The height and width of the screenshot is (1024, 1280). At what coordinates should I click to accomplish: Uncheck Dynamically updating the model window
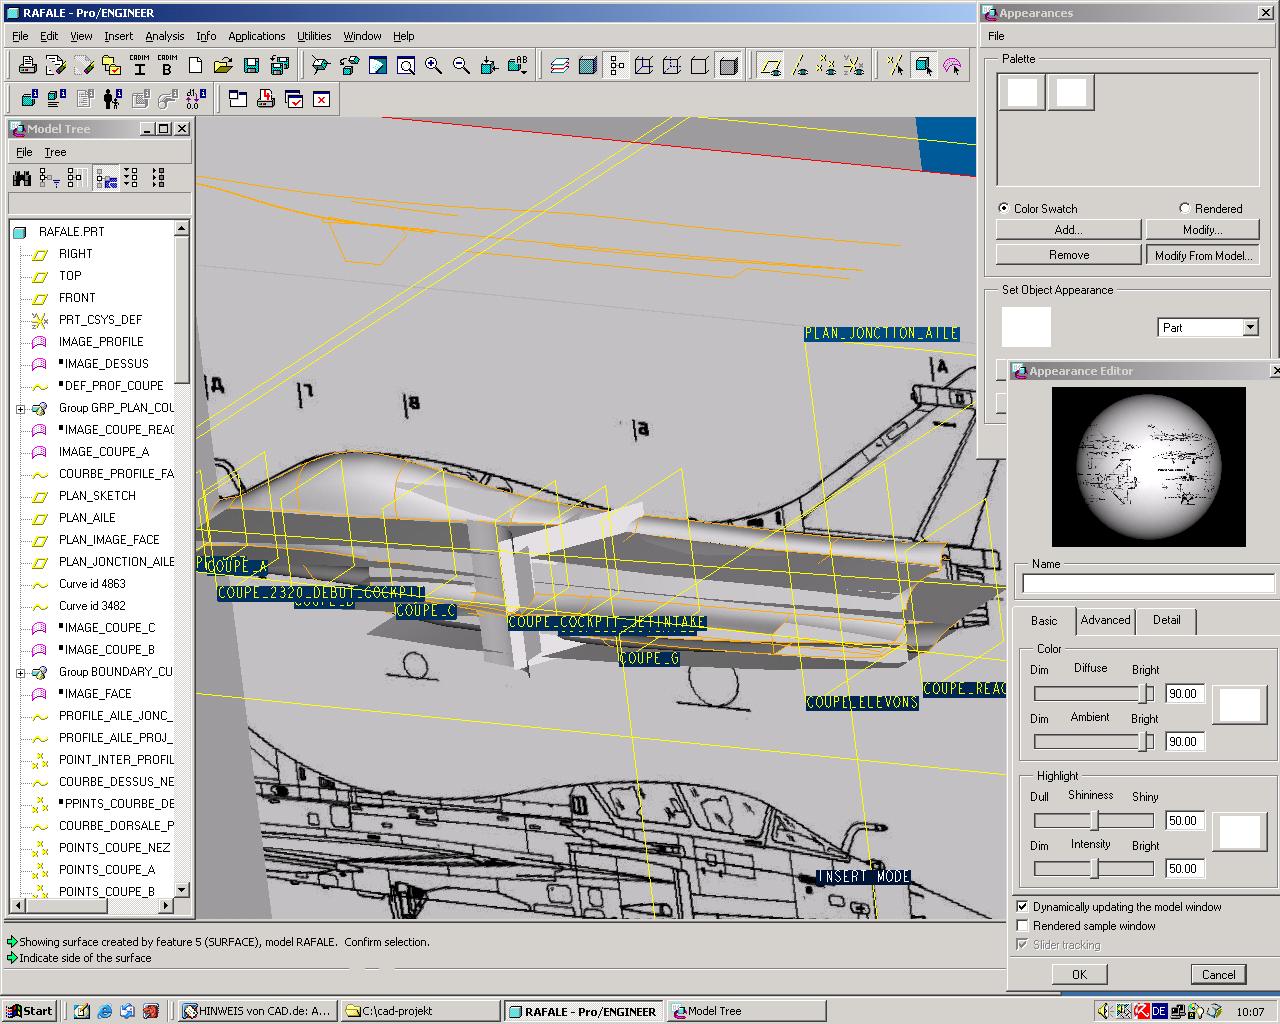(1022, 907)
